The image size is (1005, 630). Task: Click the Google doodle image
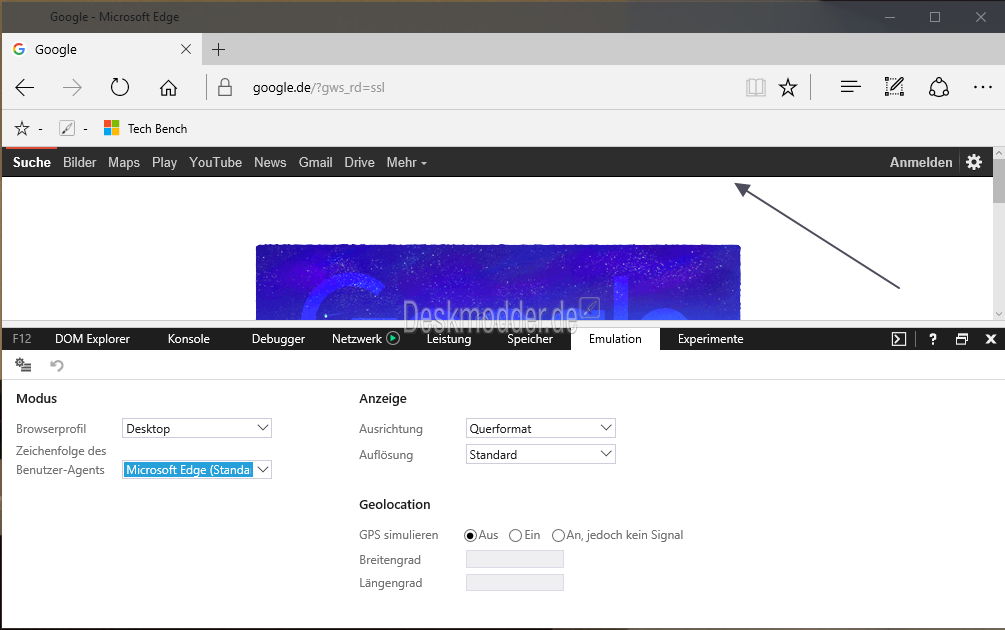coord(498,282)
